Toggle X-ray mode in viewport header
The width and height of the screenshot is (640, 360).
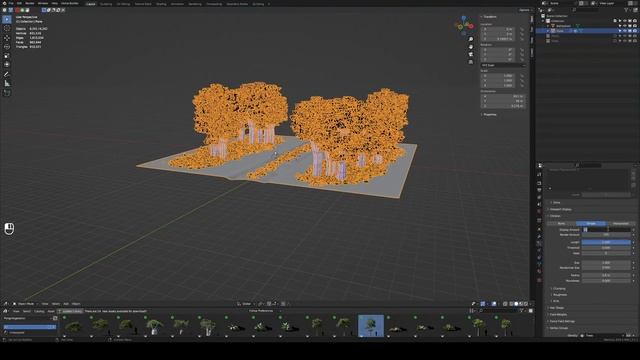pos(505,304)
